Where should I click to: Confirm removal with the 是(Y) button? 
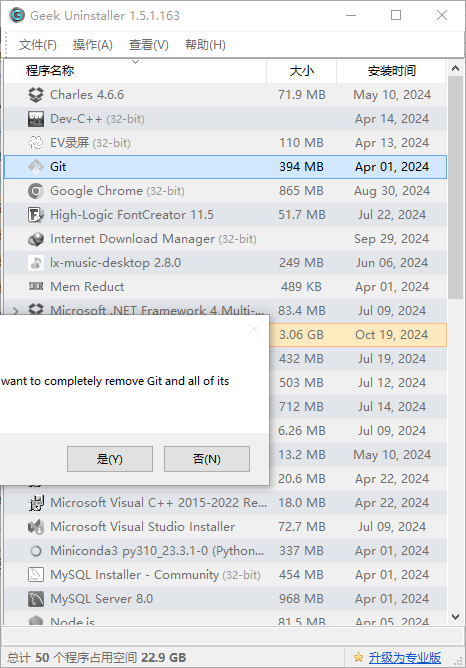(x=110, y=459)
